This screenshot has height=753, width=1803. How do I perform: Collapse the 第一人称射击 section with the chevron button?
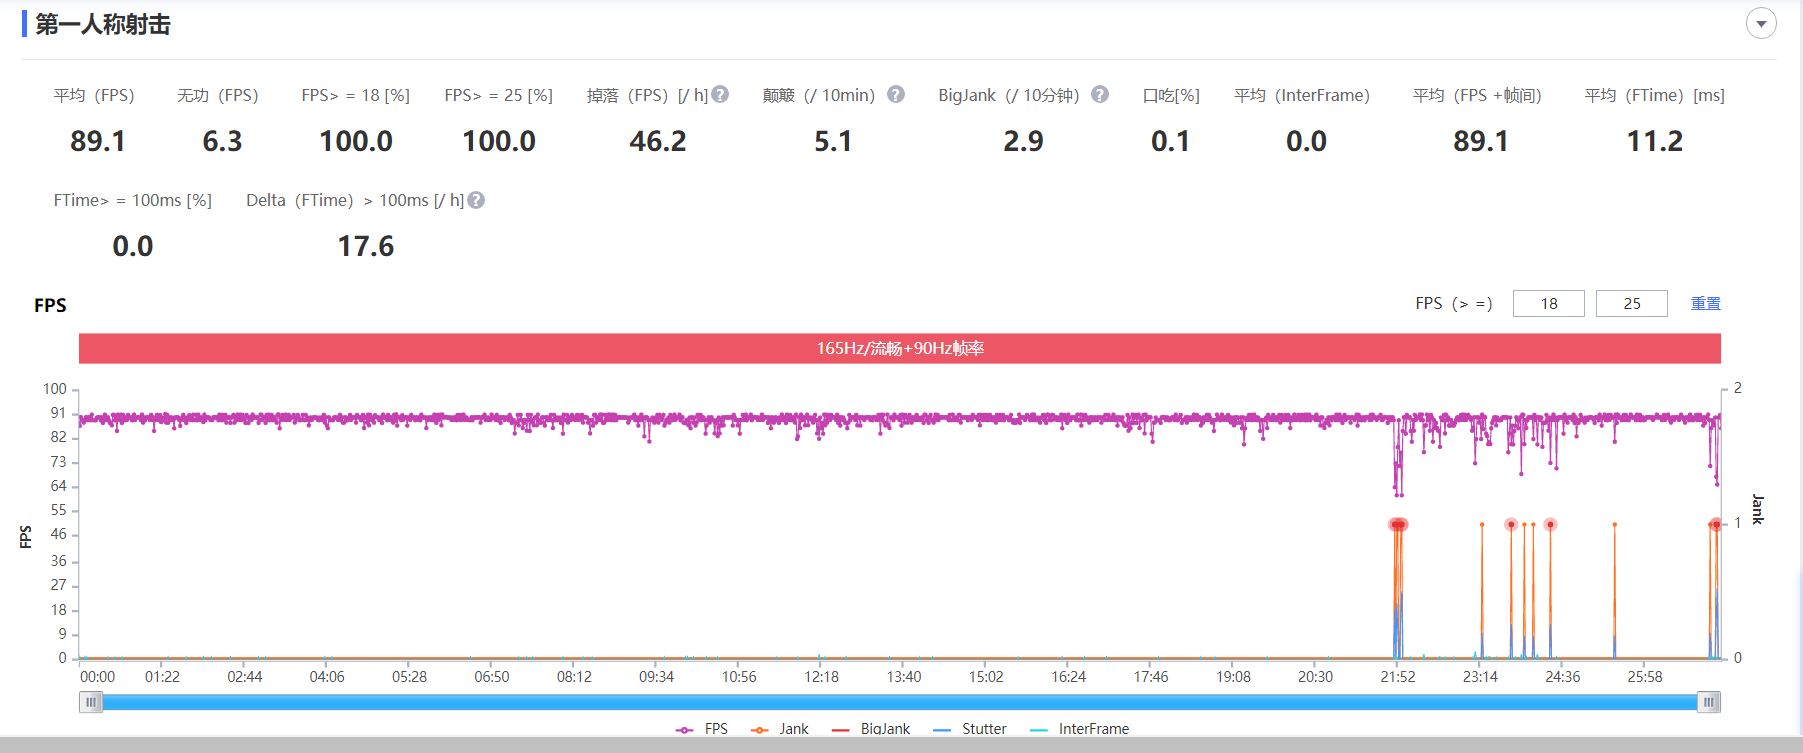coord(1761,24)
